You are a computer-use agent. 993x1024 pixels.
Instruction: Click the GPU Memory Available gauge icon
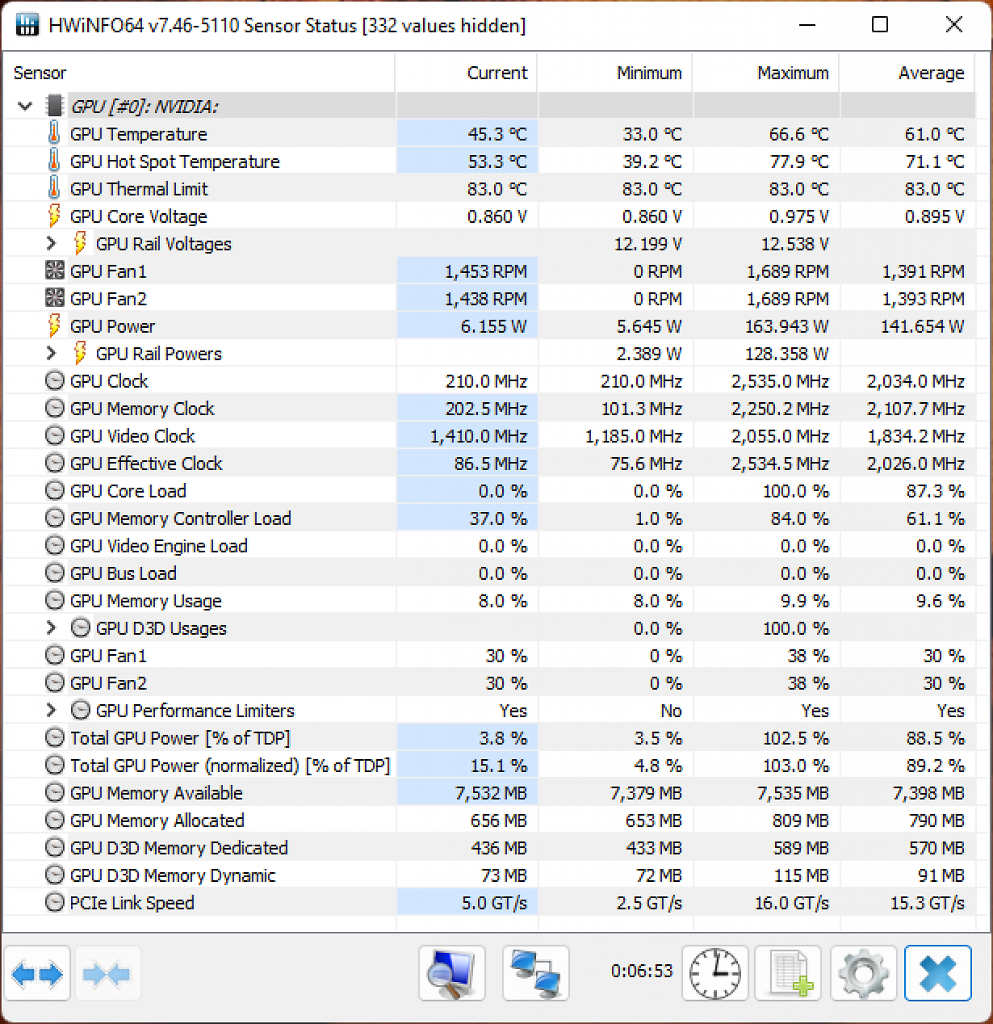coord(54,792)
